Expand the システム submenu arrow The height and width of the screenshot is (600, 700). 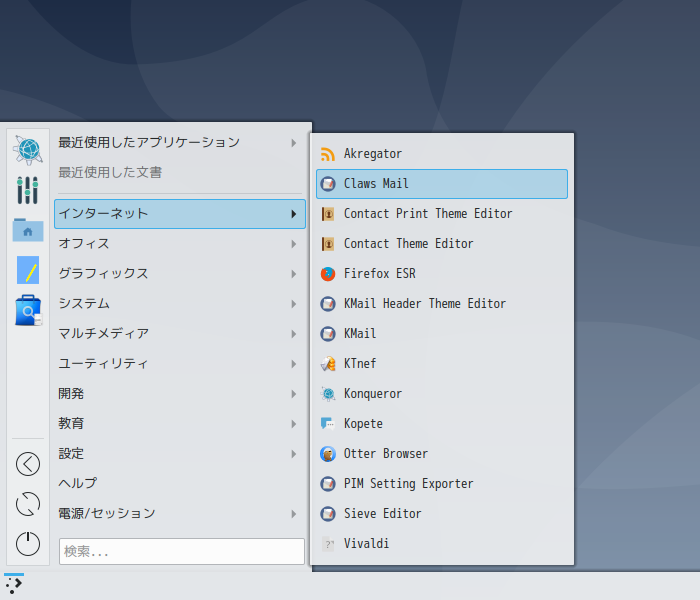click(294, 304)
